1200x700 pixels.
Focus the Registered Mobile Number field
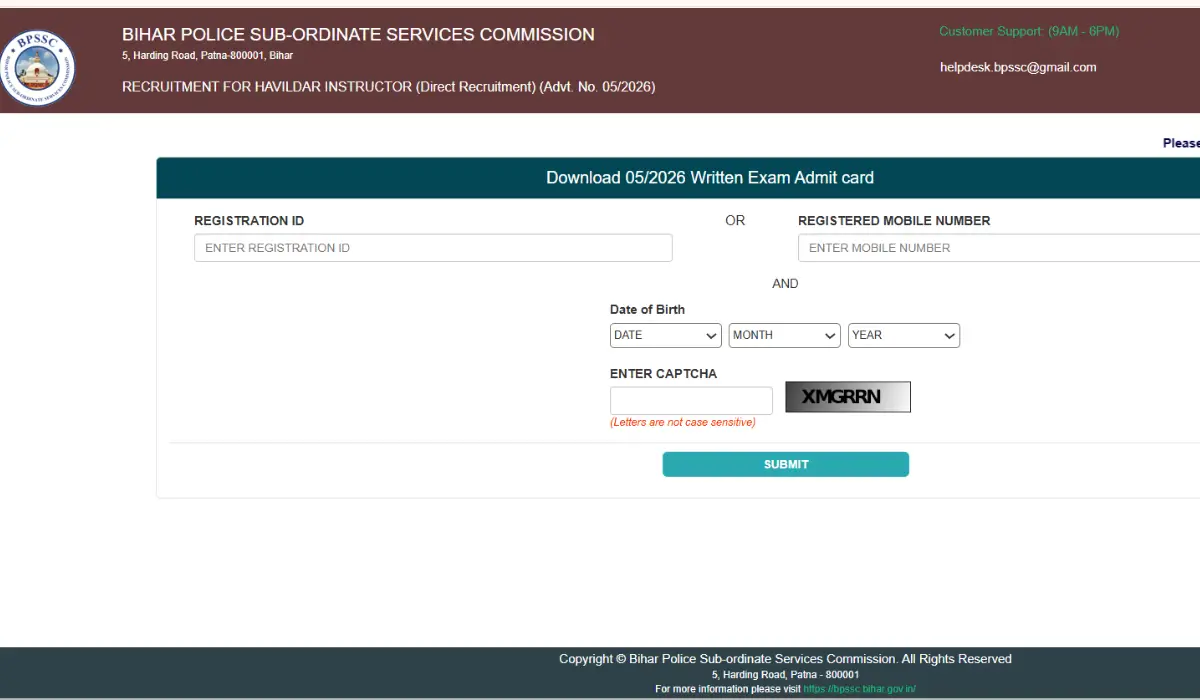point(999,248)
